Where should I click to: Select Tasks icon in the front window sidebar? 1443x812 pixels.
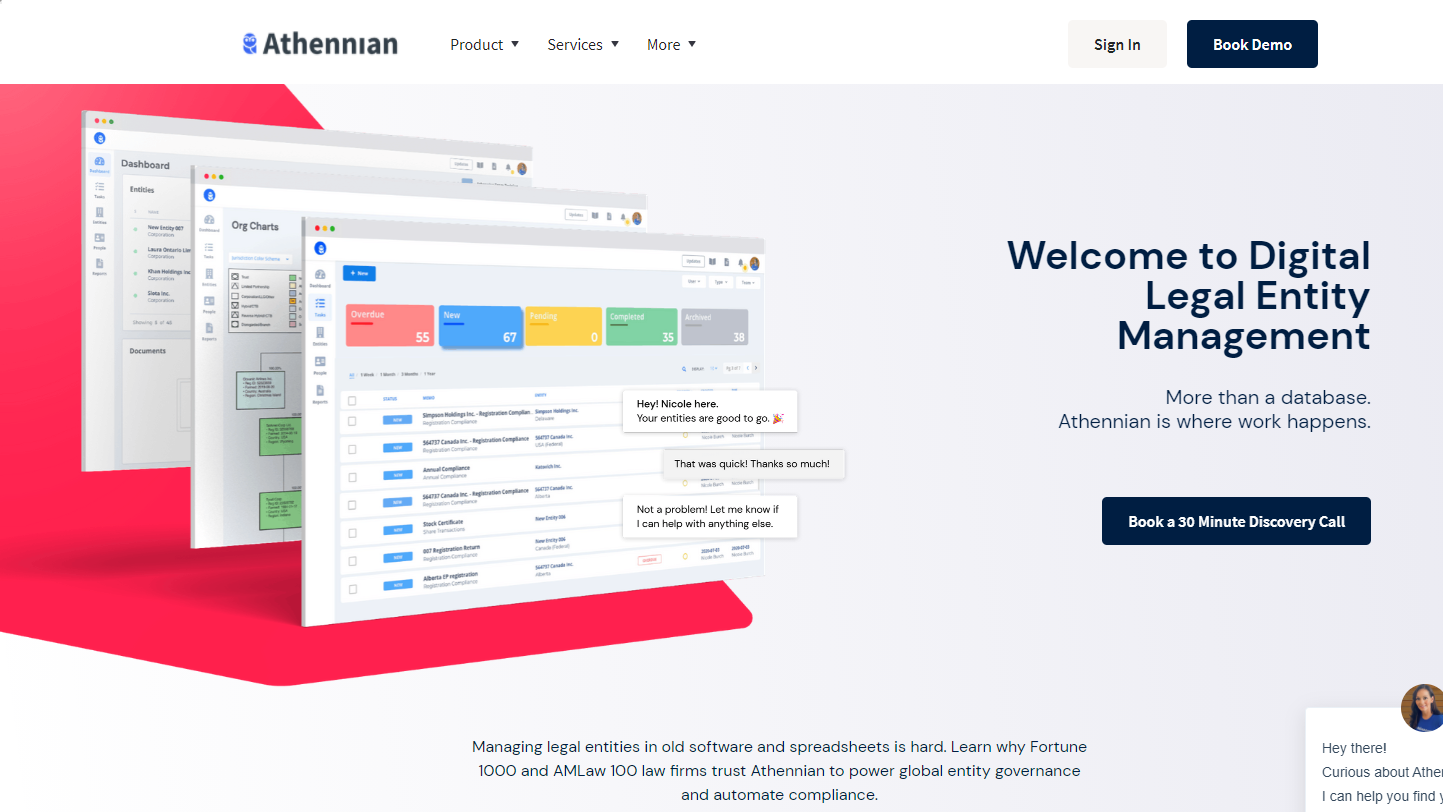[x=320, y=304]
